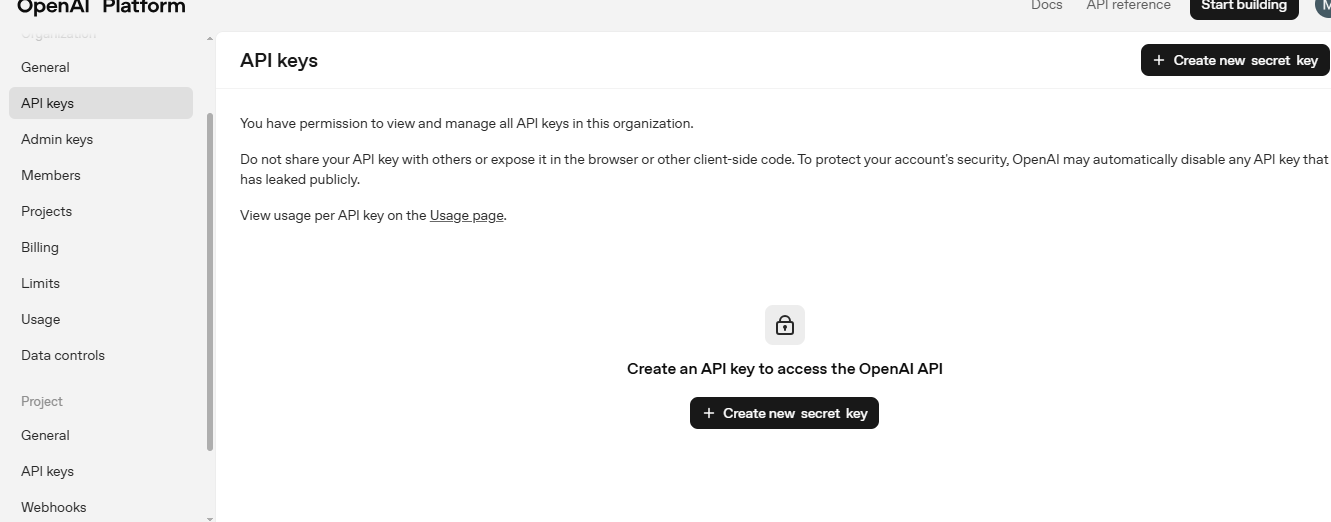
Task: Click the API keys page heading
Action: [x=279, y=60]
